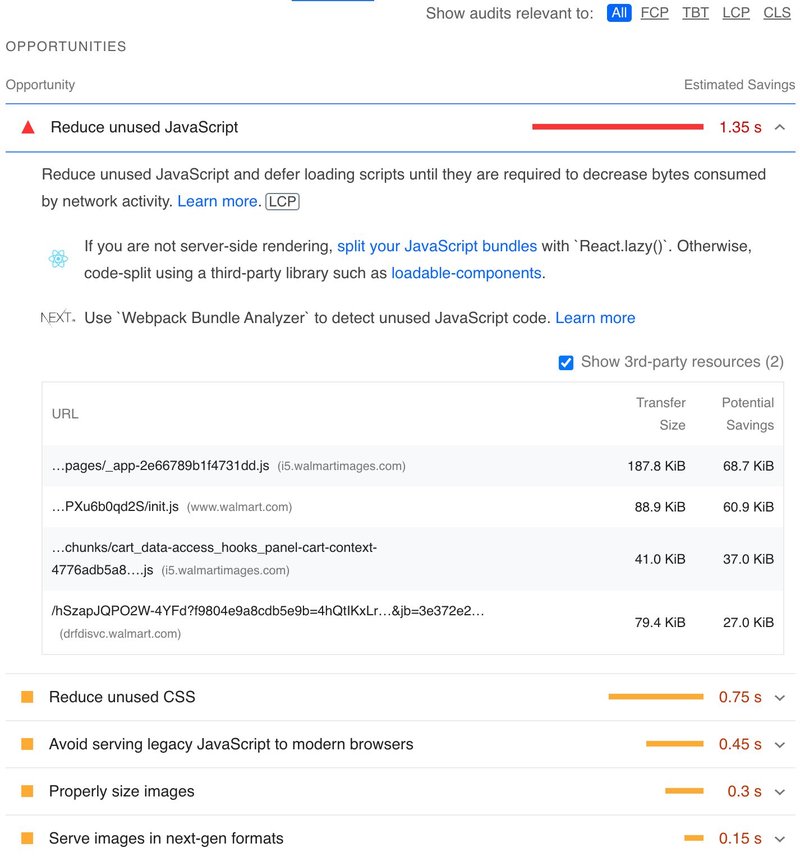
Task: Expand the Serve images in next-gen formats audit
Action: [x=779, y=840]
